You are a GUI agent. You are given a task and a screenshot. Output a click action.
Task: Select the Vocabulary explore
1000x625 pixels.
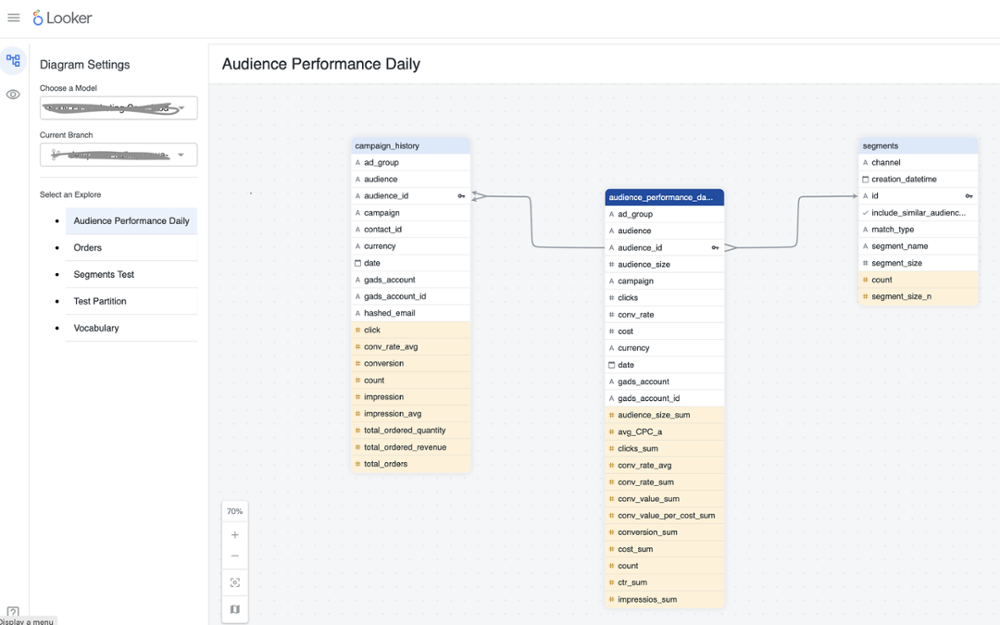click(x=97, y=327)
